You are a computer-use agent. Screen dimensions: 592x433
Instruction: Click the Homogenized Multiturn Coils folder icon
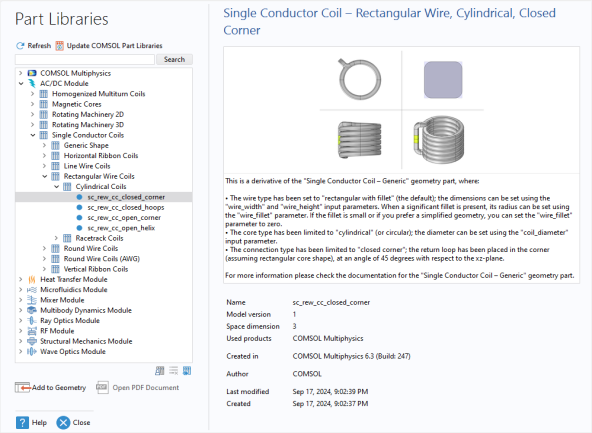44,94
